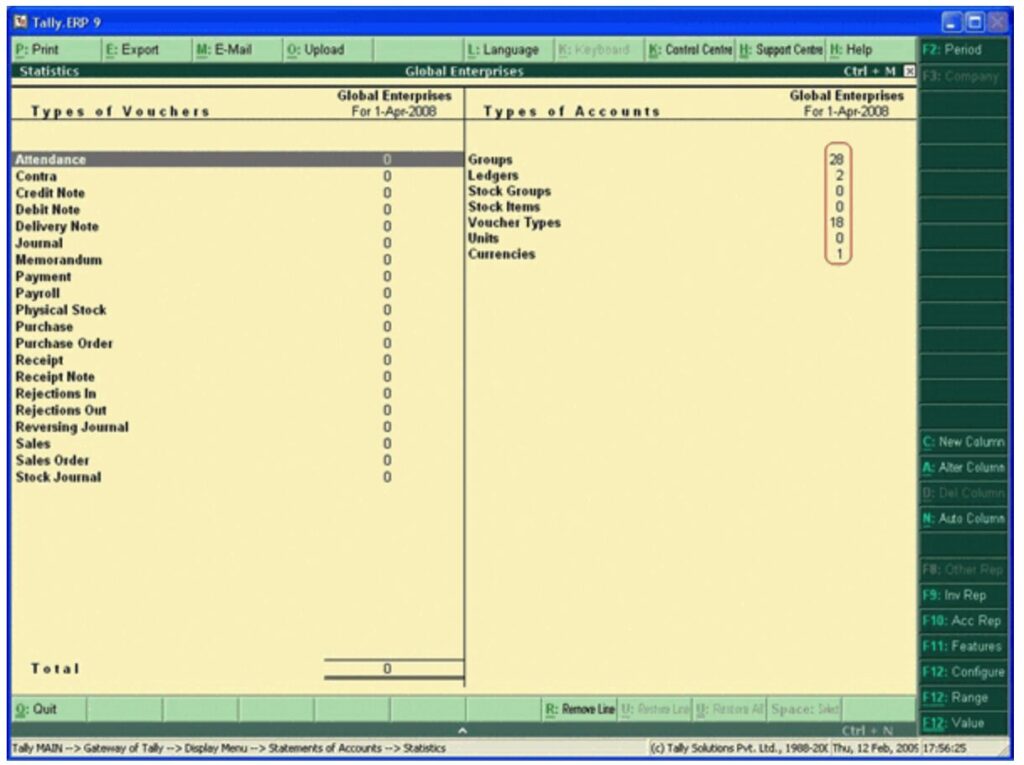
Task: Select the Delivery Note row
Action: coord(238,226)
